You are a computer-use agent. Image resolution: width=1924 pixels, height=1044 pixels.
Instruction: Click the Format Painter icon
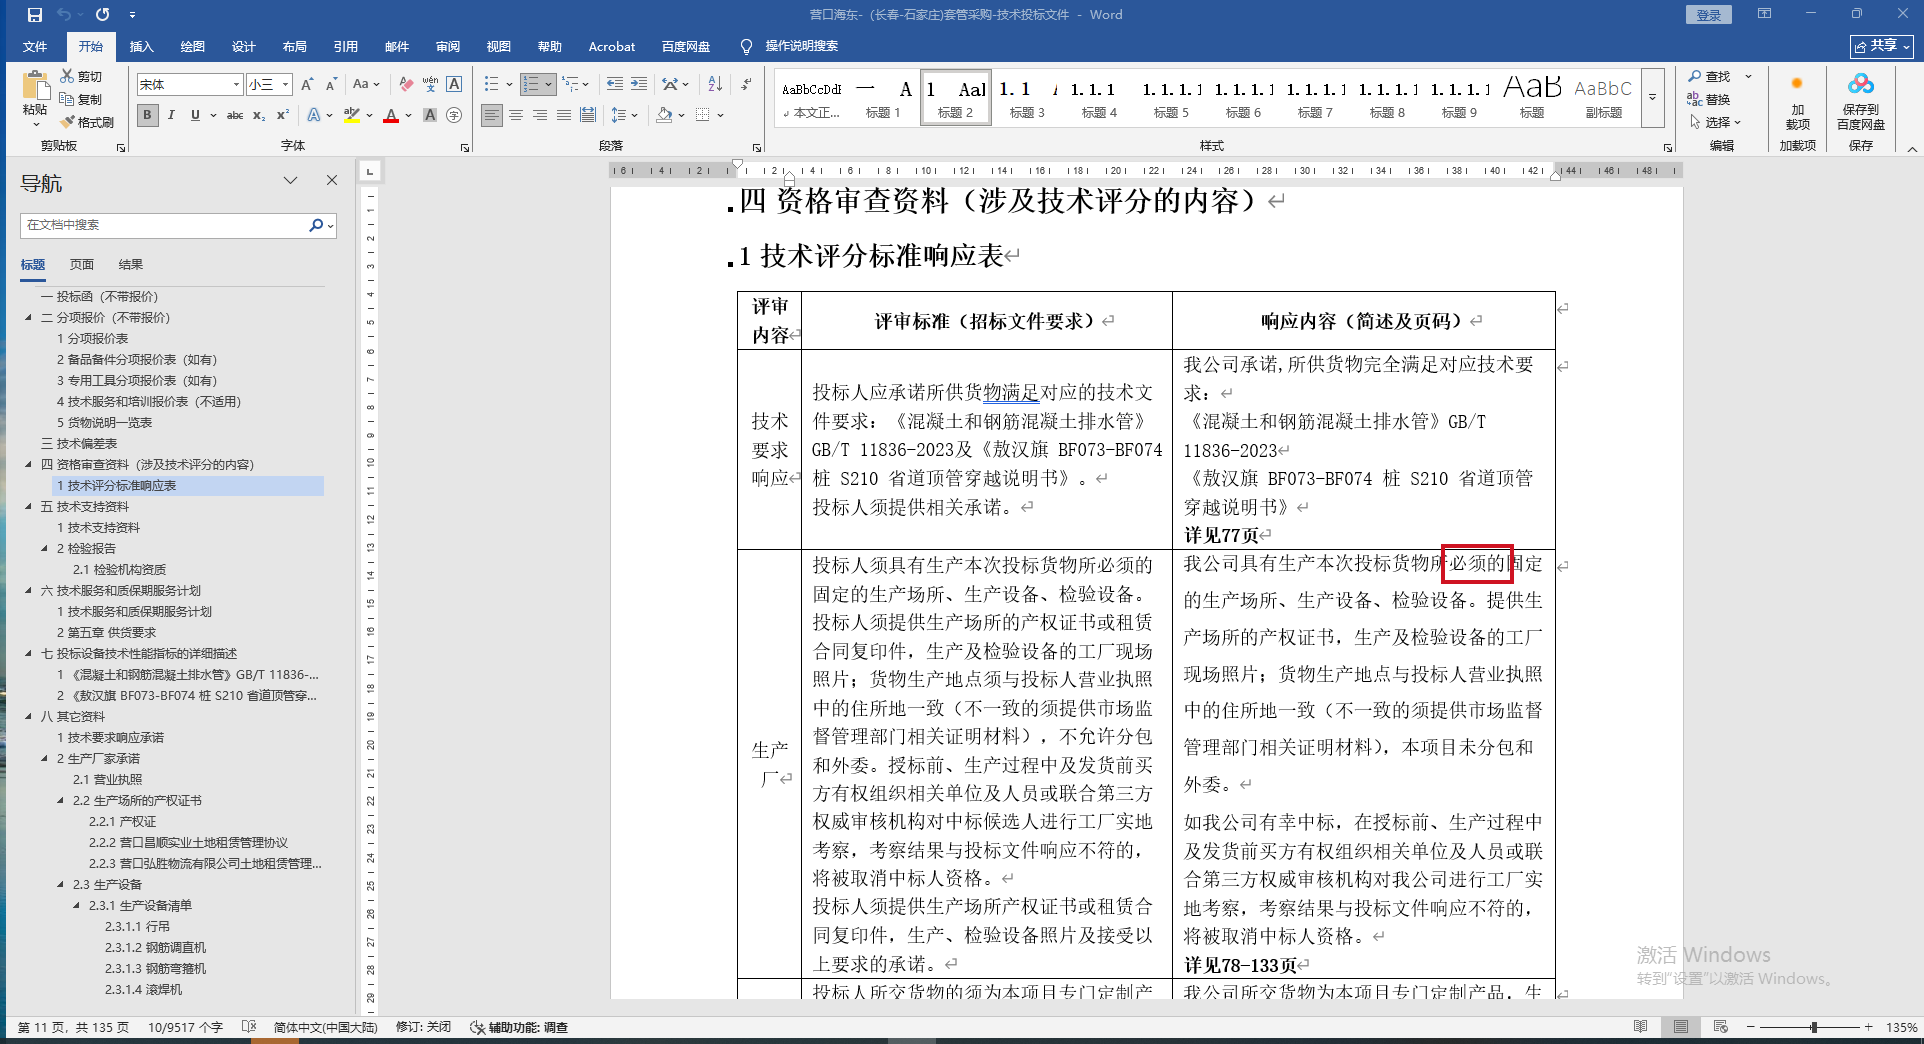pyautogui.click(x=87, y=122)
